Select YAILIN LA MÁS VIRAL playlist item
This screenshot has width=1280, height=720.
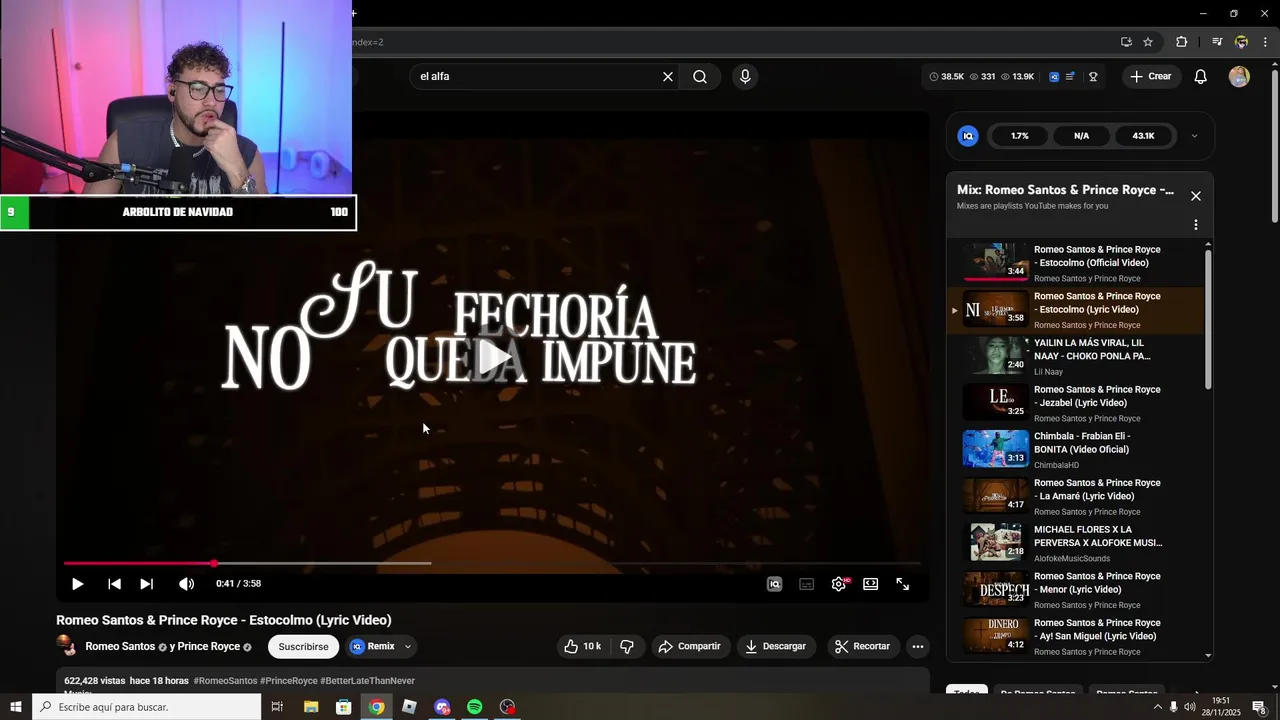1076,356
